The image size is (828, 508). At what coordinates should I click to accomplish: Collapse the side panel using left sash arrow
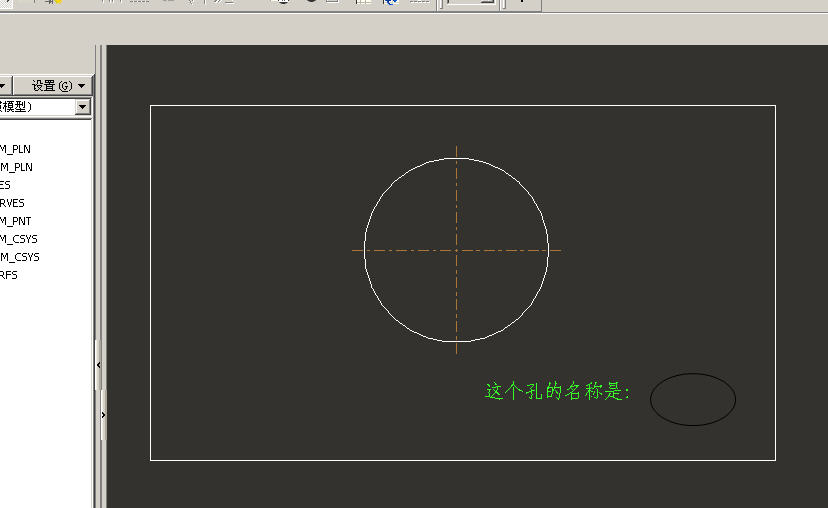tap(99, 365)
